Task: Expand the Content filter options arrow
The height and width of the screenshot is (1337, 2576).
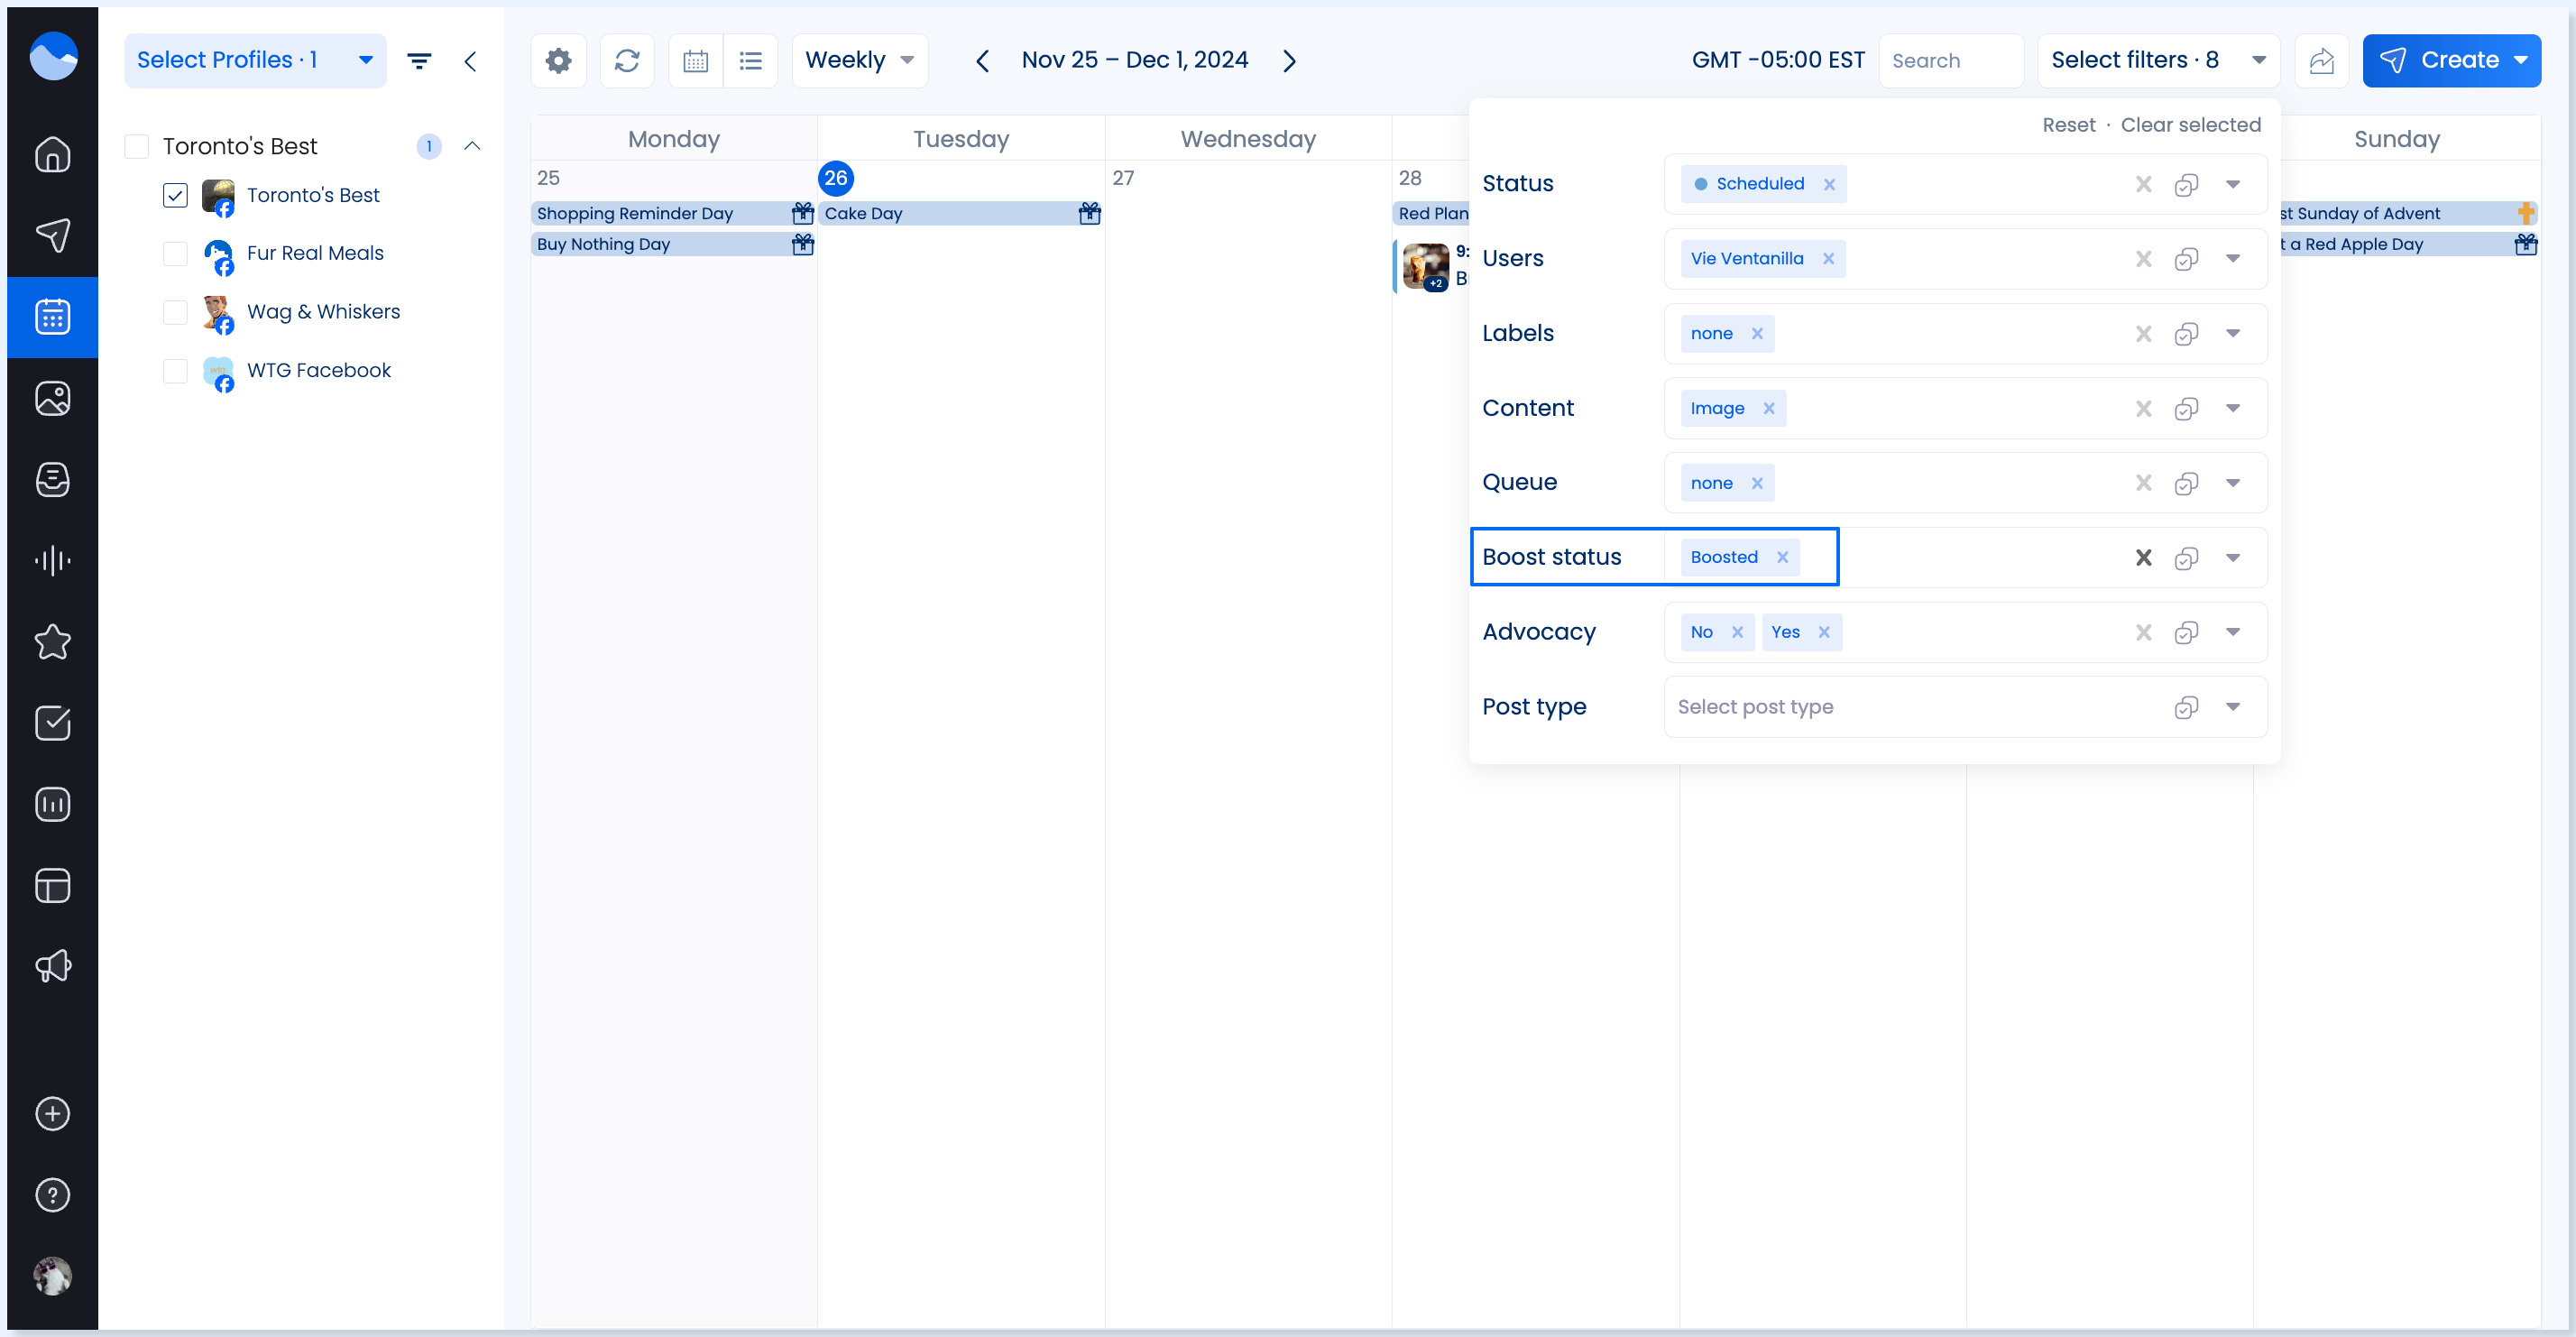Action: pyautogui.click(x=2232, y=408)
